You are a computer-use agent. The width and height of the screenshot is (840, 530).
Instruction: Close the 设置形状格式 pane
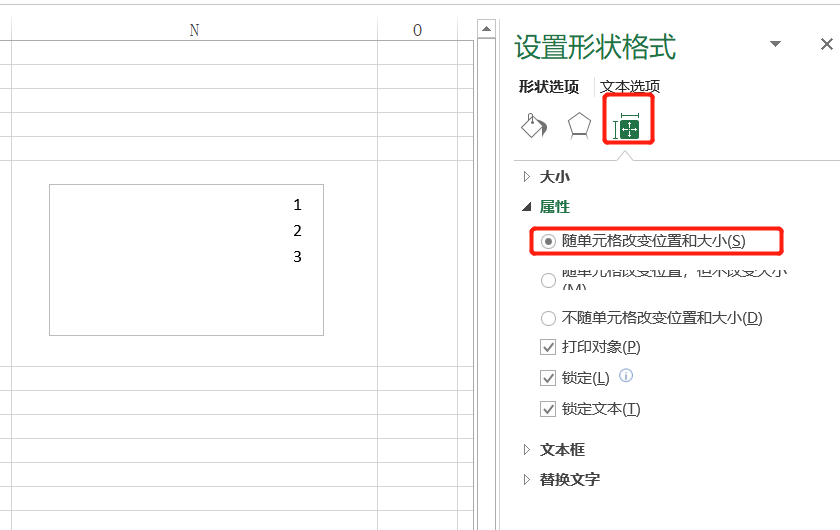pyautogui.click(x=827, y=44)
